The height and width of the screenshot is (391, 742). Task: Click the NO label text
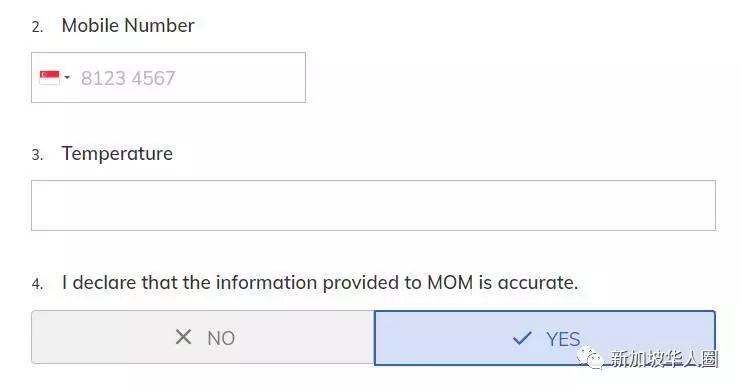click(221, 338)
